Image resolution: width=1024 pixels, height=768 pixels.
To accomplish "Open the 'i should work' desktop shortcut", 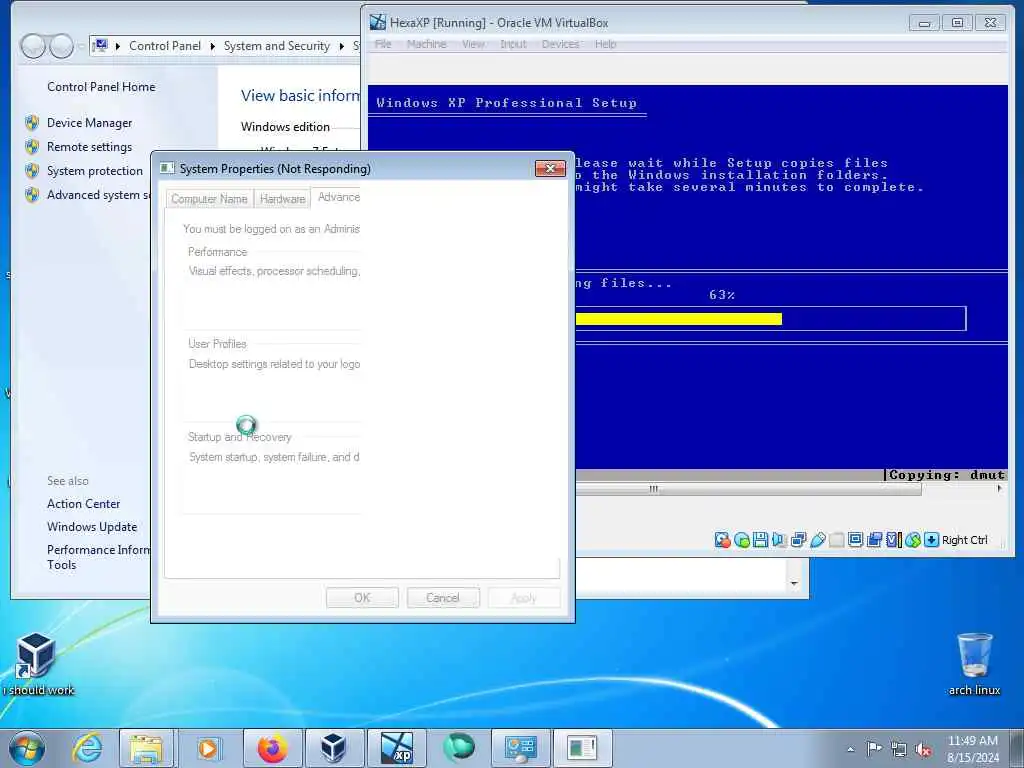I will pyautogui.click(x=38, y=664).
